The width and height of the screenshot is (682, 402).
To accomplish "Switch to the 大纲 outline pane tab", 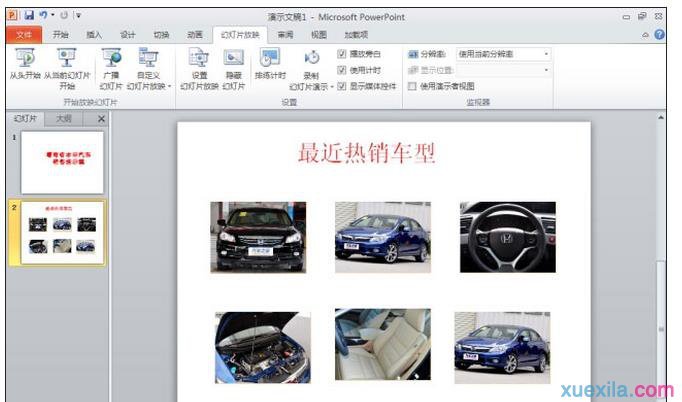I will 64,118.
